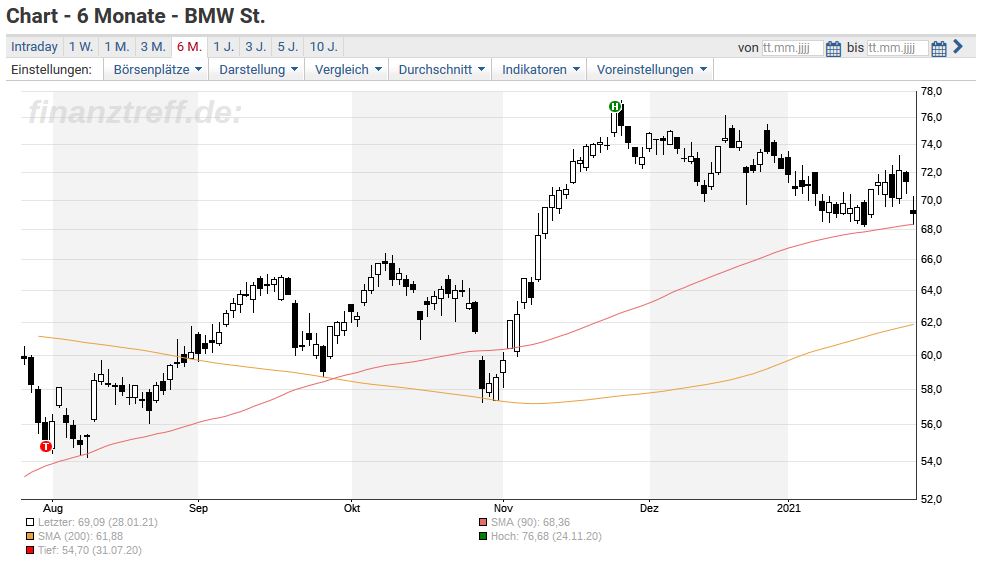
Task: Click 'Tief: 54,70 (31.07.20)' legend text
Action: (x=90, y=550)
